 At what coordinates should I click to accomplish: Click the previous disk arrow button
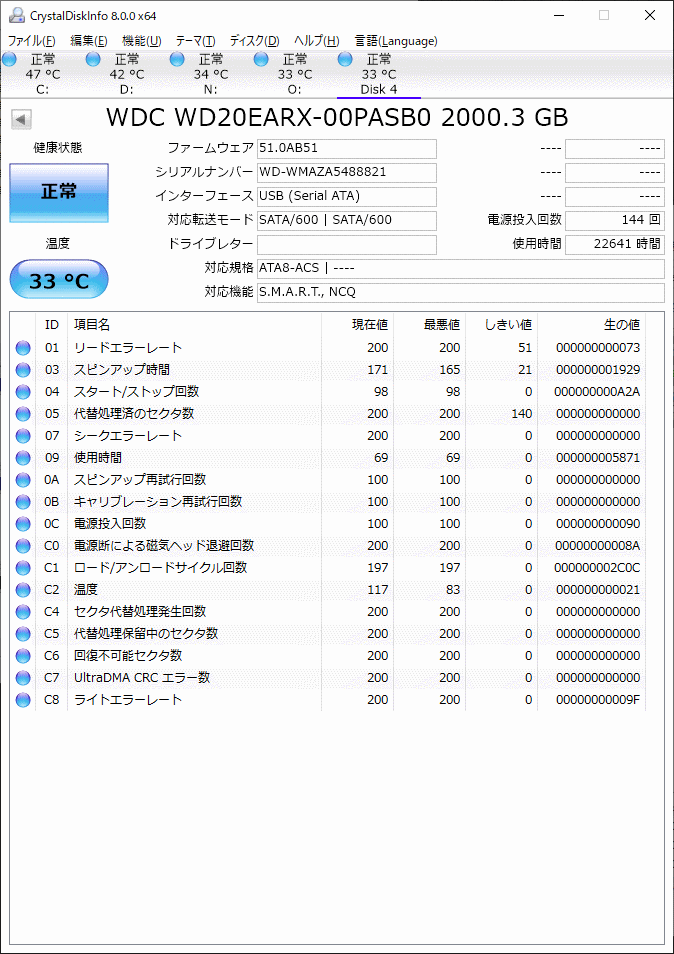point(20,120)
